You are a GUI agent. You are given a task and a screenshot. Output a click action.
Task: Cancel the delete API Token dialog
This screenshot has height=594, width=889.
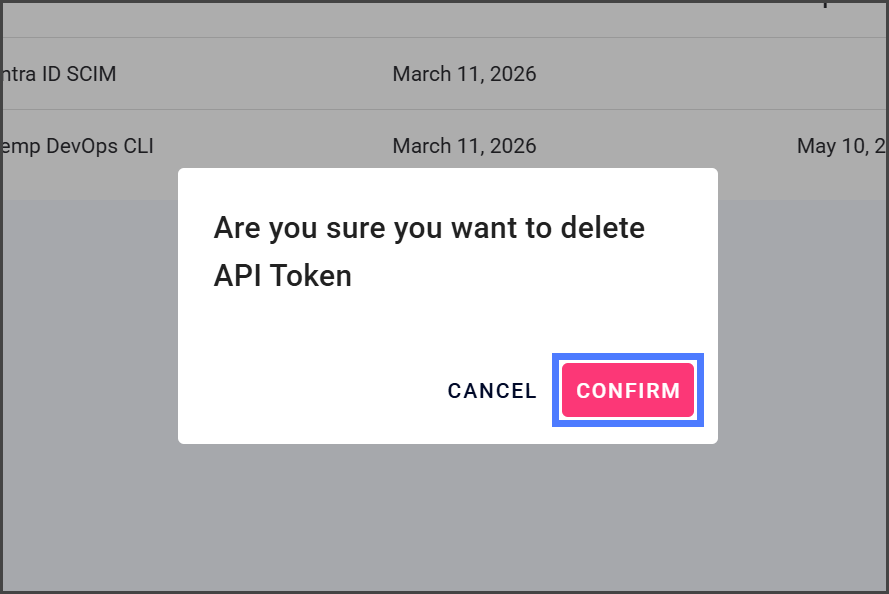pyautogui.click(x=492, y=391)
